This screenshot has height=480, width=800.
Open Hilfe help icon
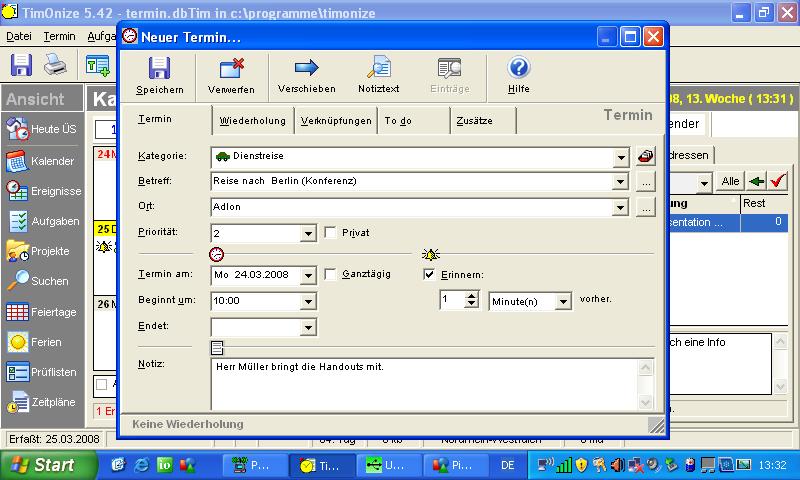(x=518, y=69)
